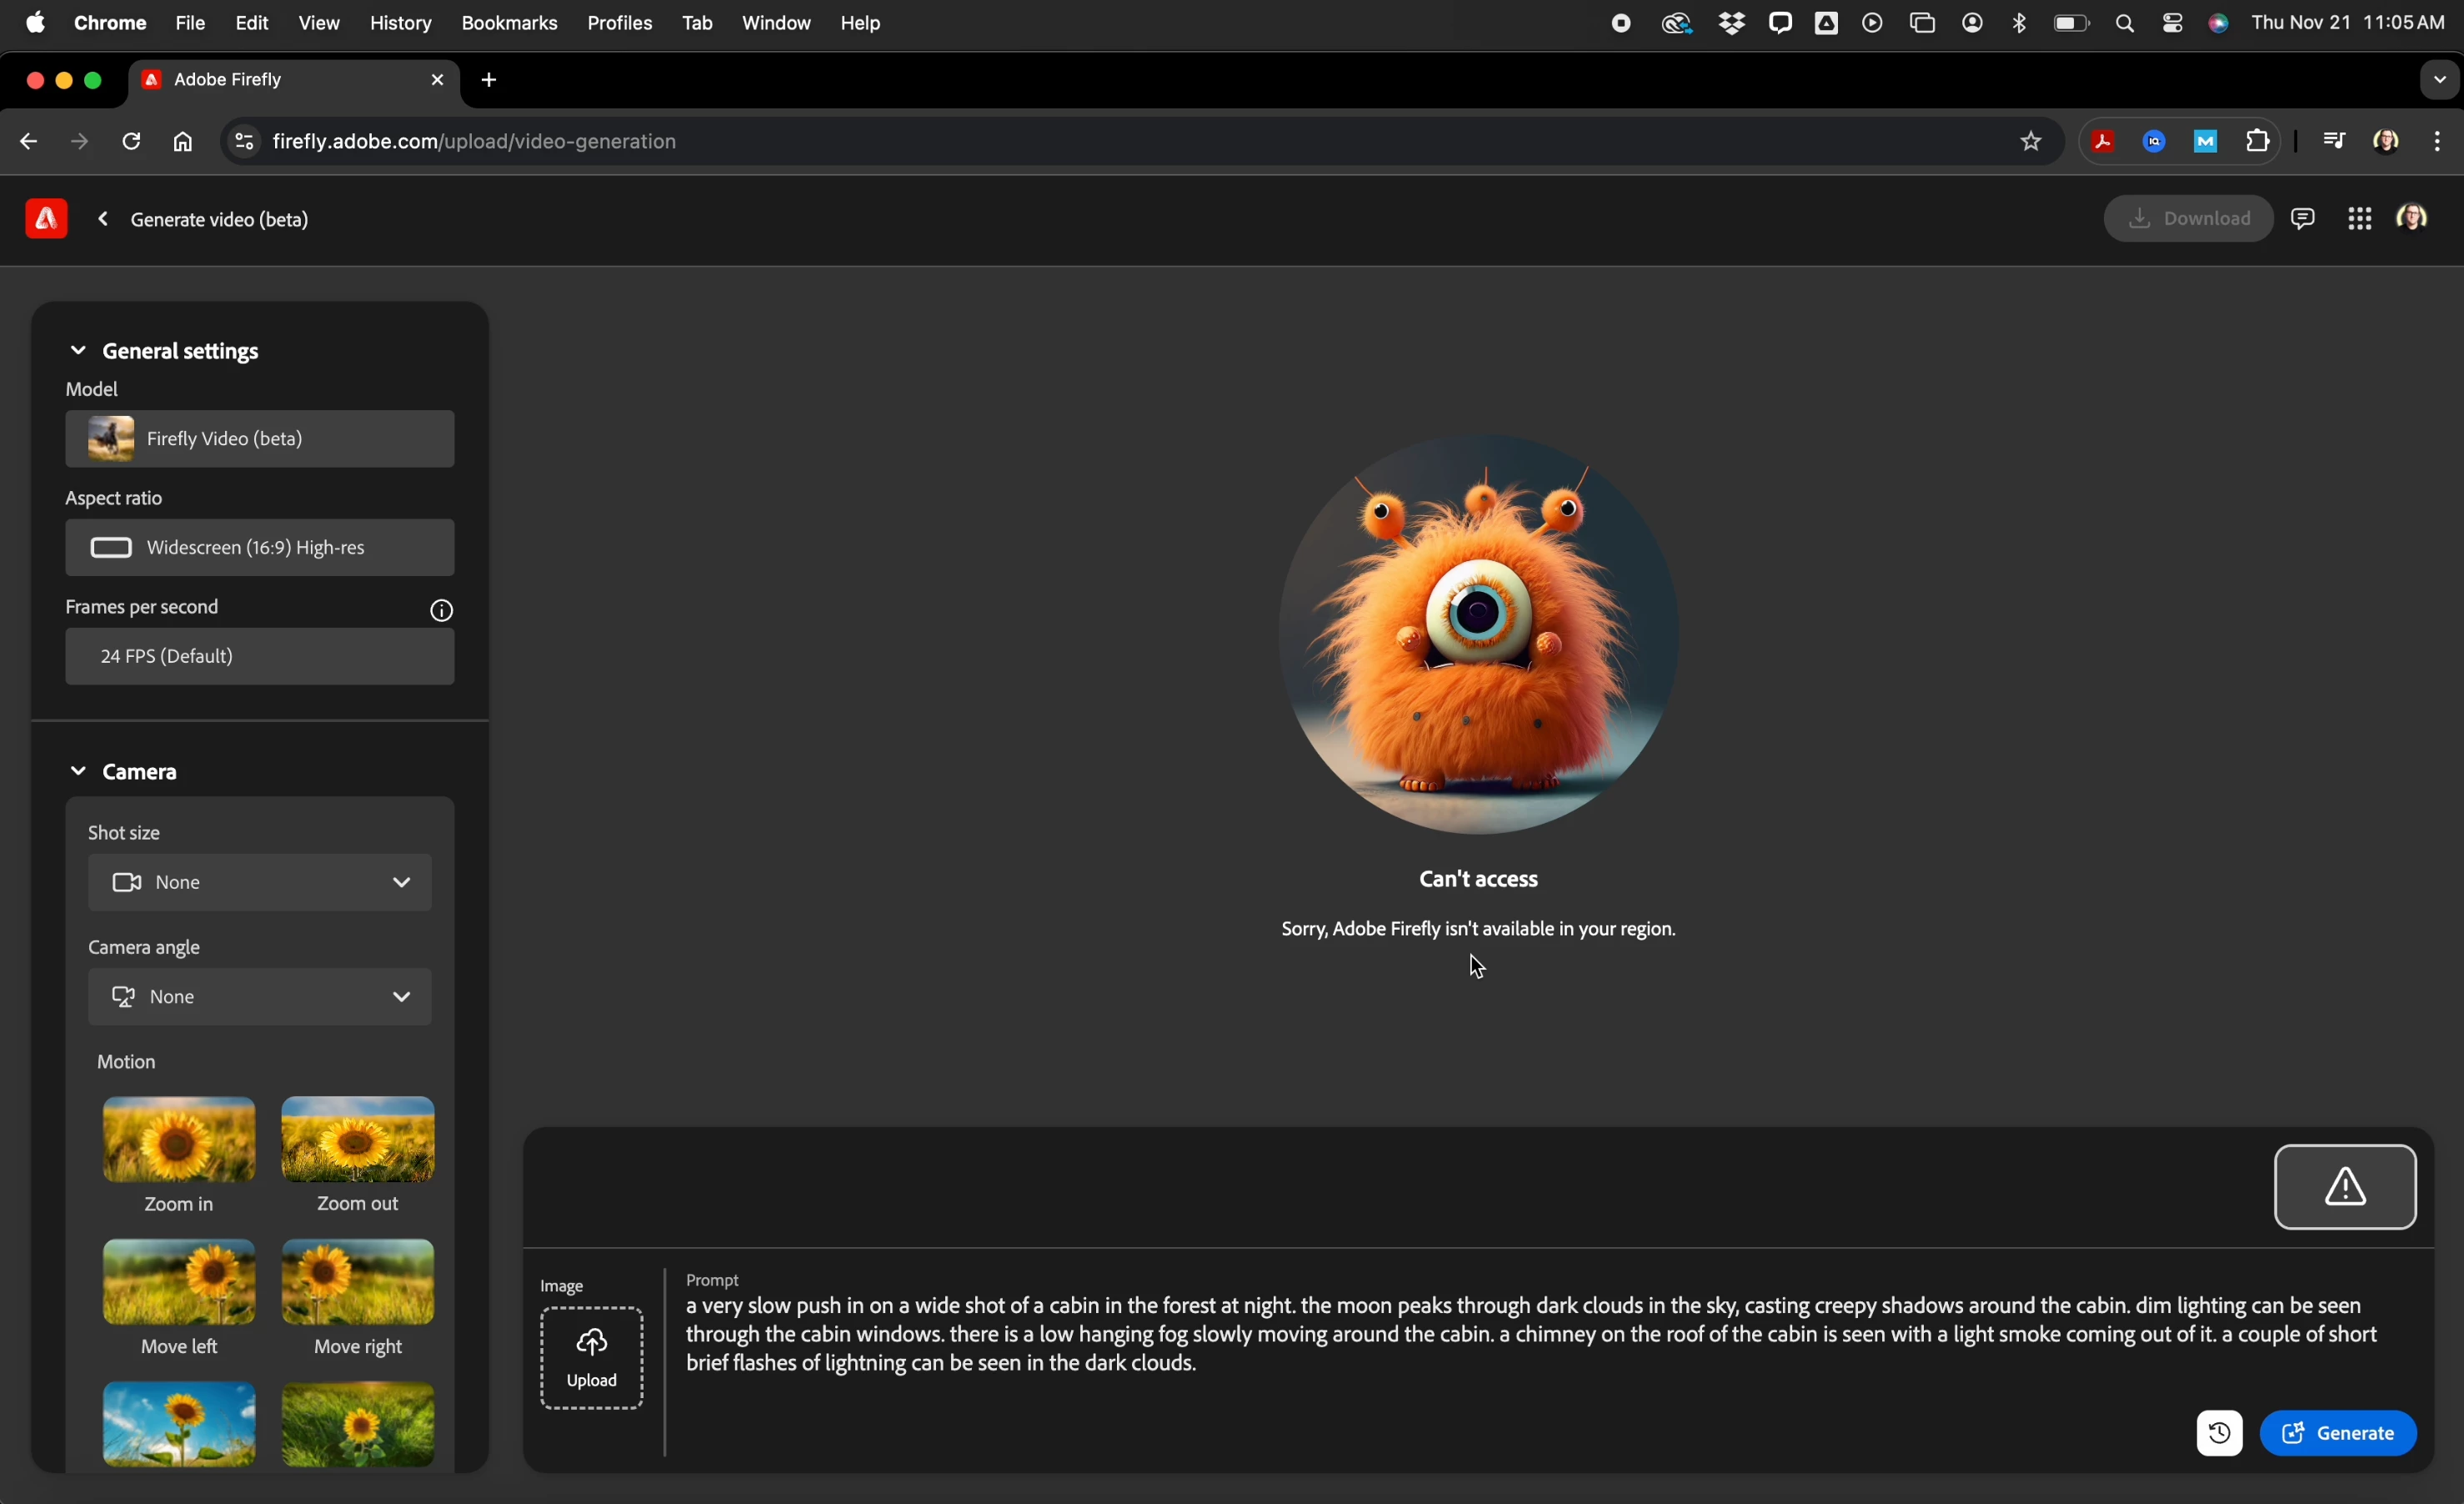Bookmark this page with the star icon

click(x=2030, y=142)
